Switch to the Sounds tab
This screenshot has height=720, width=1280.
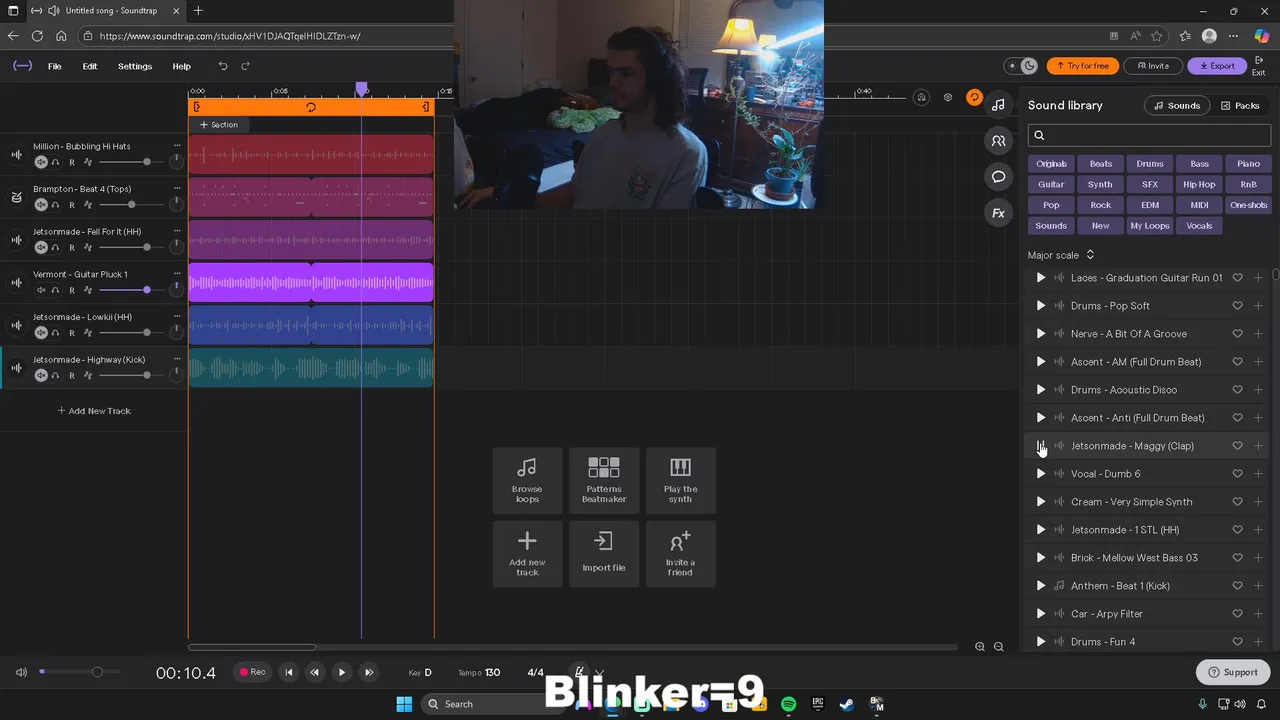click(1177, 105)
